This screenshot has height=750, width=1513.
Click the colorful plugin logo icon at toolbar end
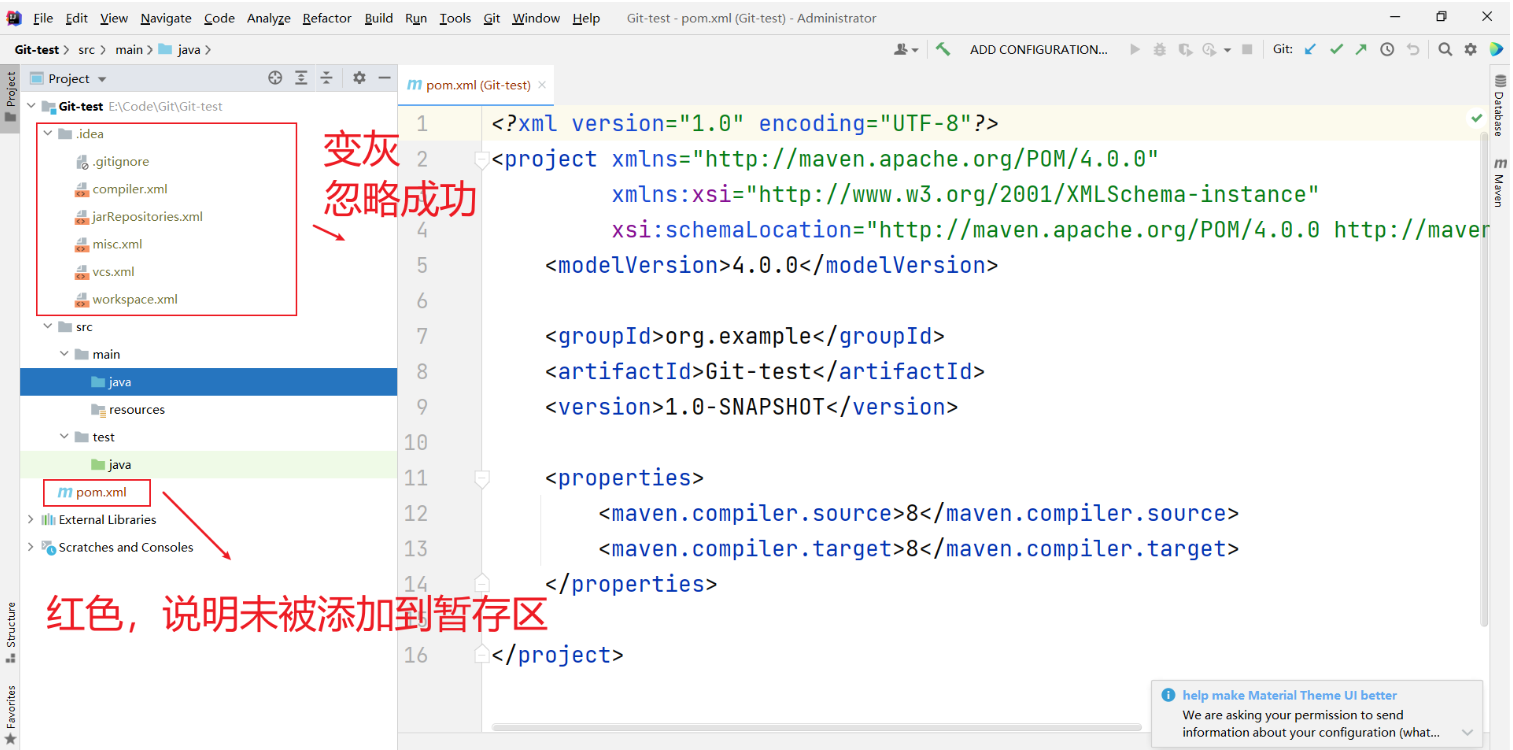tap(1496, 49)
